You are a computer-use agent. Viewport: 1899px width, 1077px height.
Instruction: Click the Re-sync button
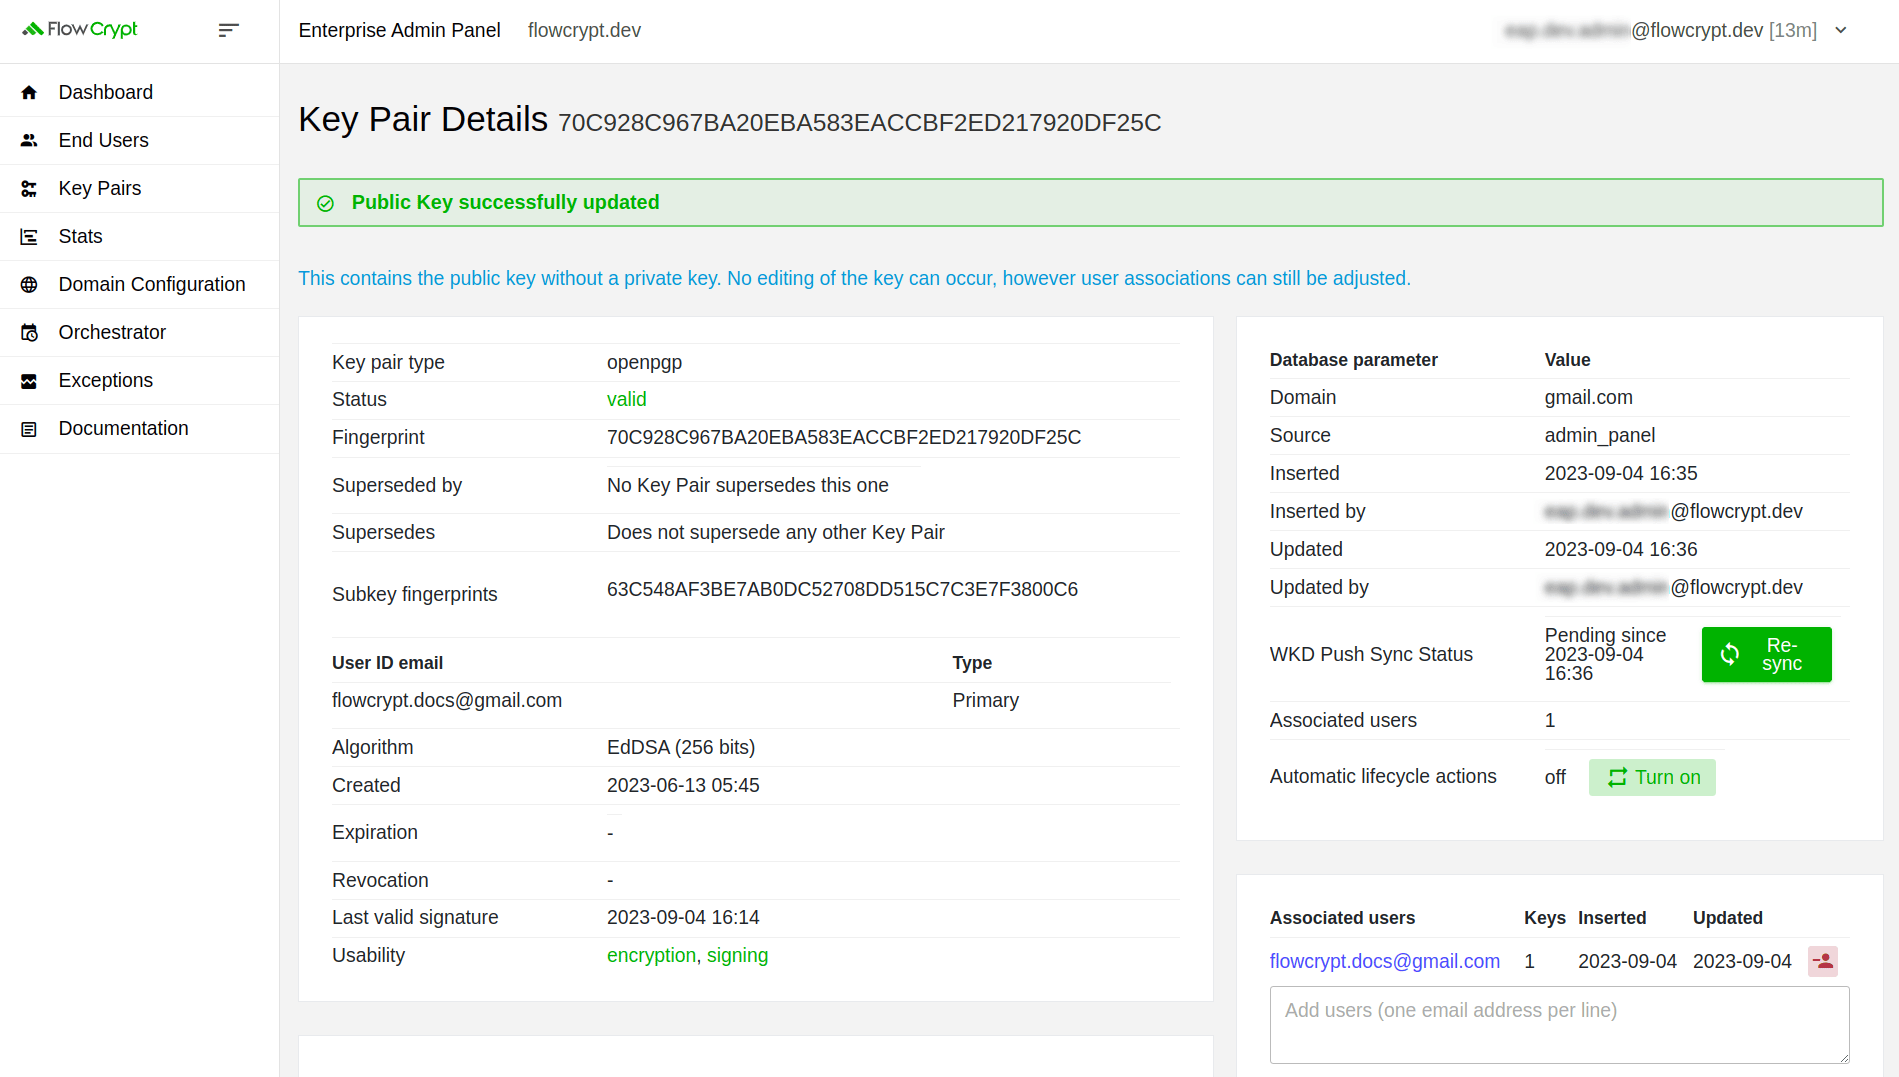point(1766,654)
